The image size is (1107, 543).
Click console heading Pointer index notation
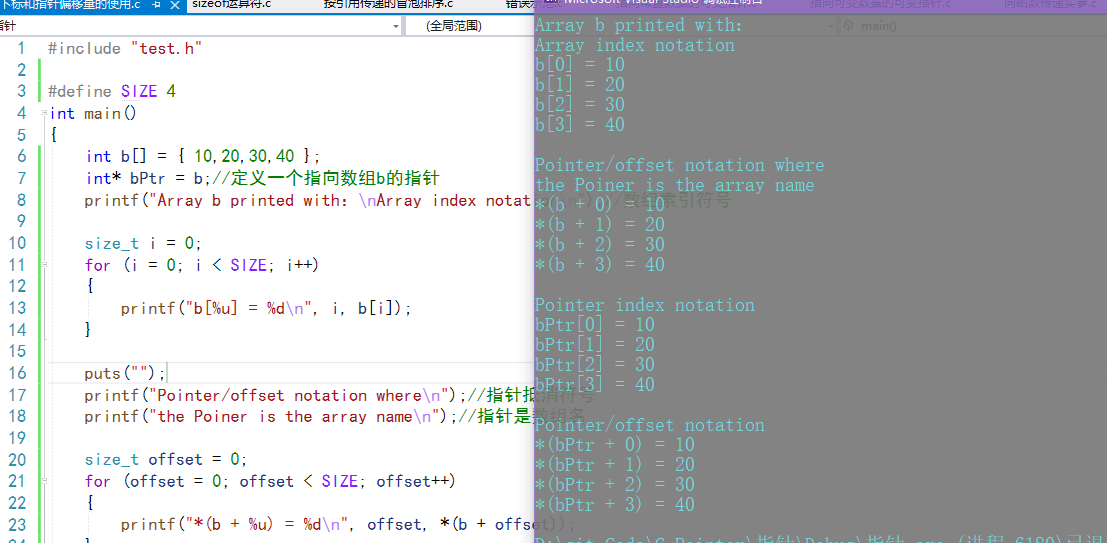pyautogui.click(x=645, y=305)
